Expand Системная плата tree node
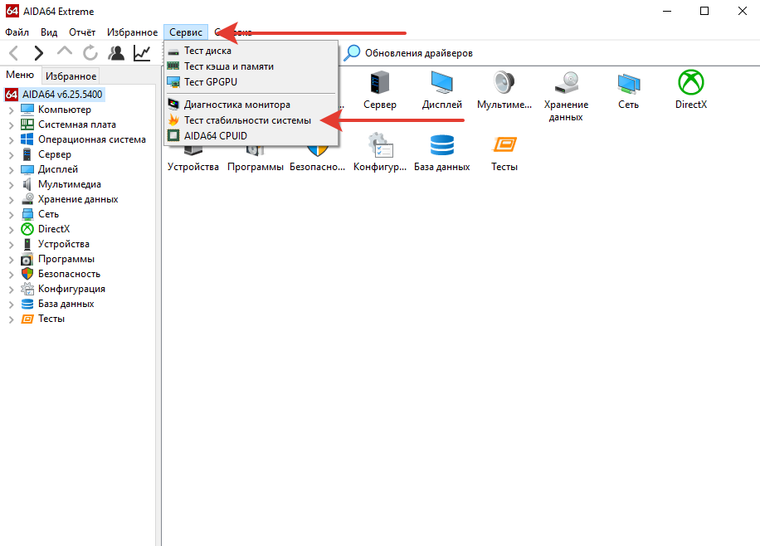Screen dimensions: 760x546 [11, 125]
